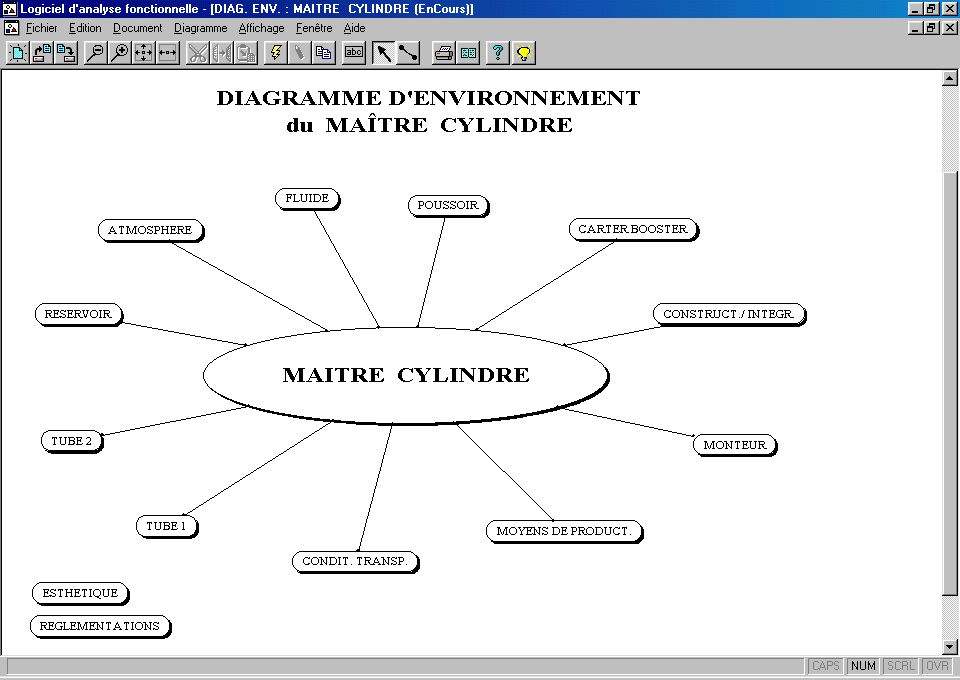Click the greyed pencil/tag toolbar icon
The width and height of the screenshot is (960, 680).
pos(299,53)
